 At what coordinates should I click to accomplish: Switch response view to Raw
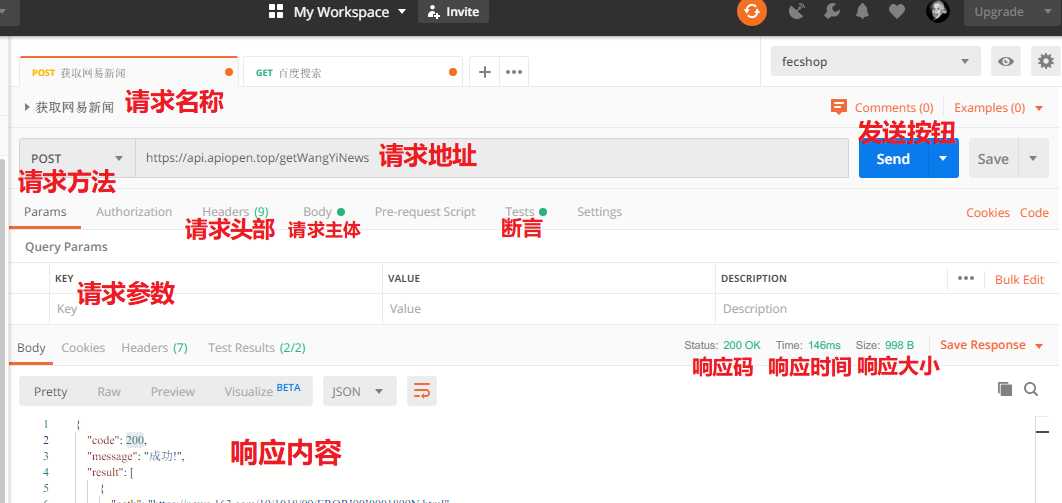(x=109, y=391)
